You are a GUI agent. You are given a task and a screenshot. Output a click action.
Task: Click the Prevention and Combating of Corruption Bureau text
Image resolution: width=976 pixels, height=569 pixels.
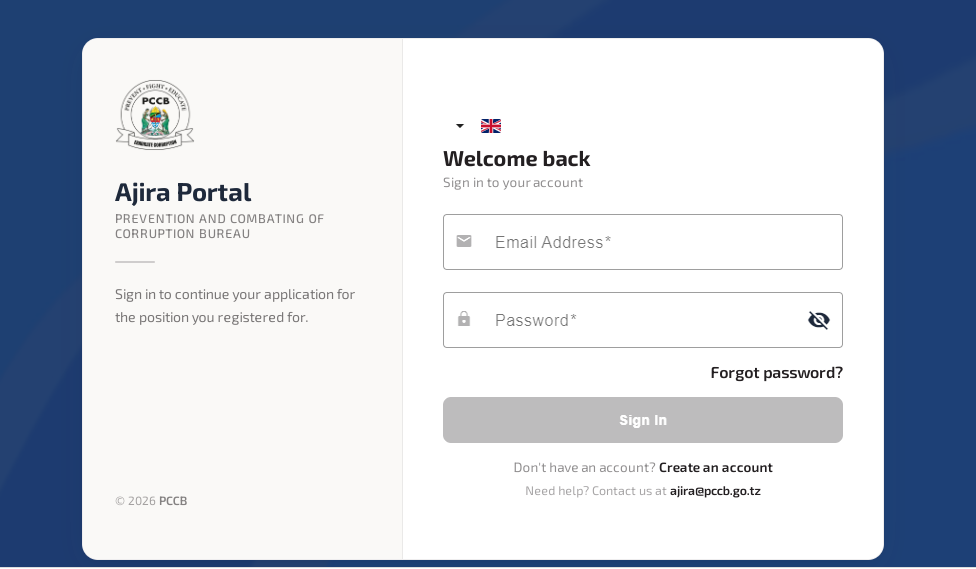pyautogui.click(x=219, y=226)
